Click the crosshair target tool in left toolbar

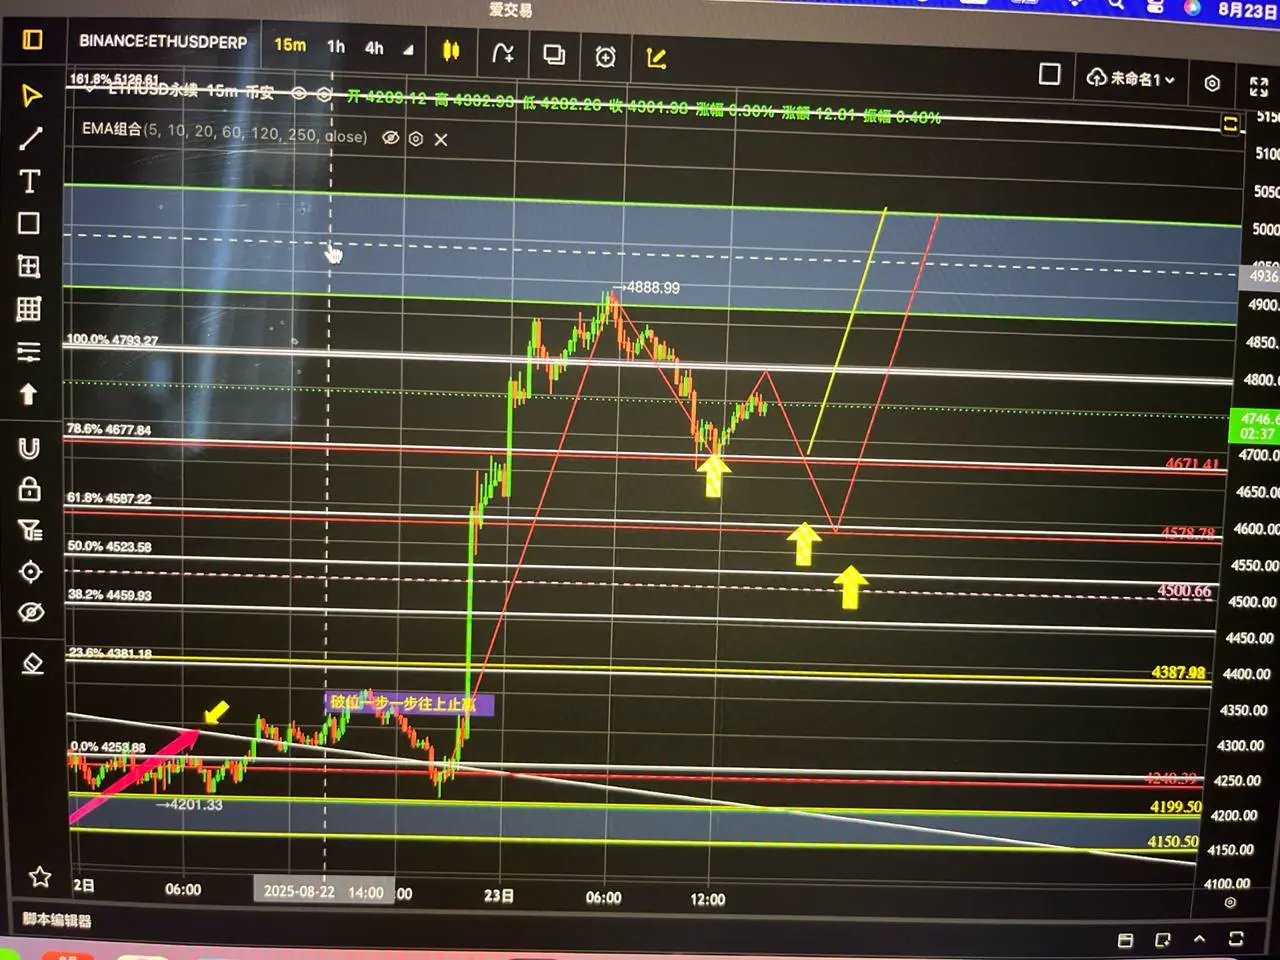pos(31,572)
